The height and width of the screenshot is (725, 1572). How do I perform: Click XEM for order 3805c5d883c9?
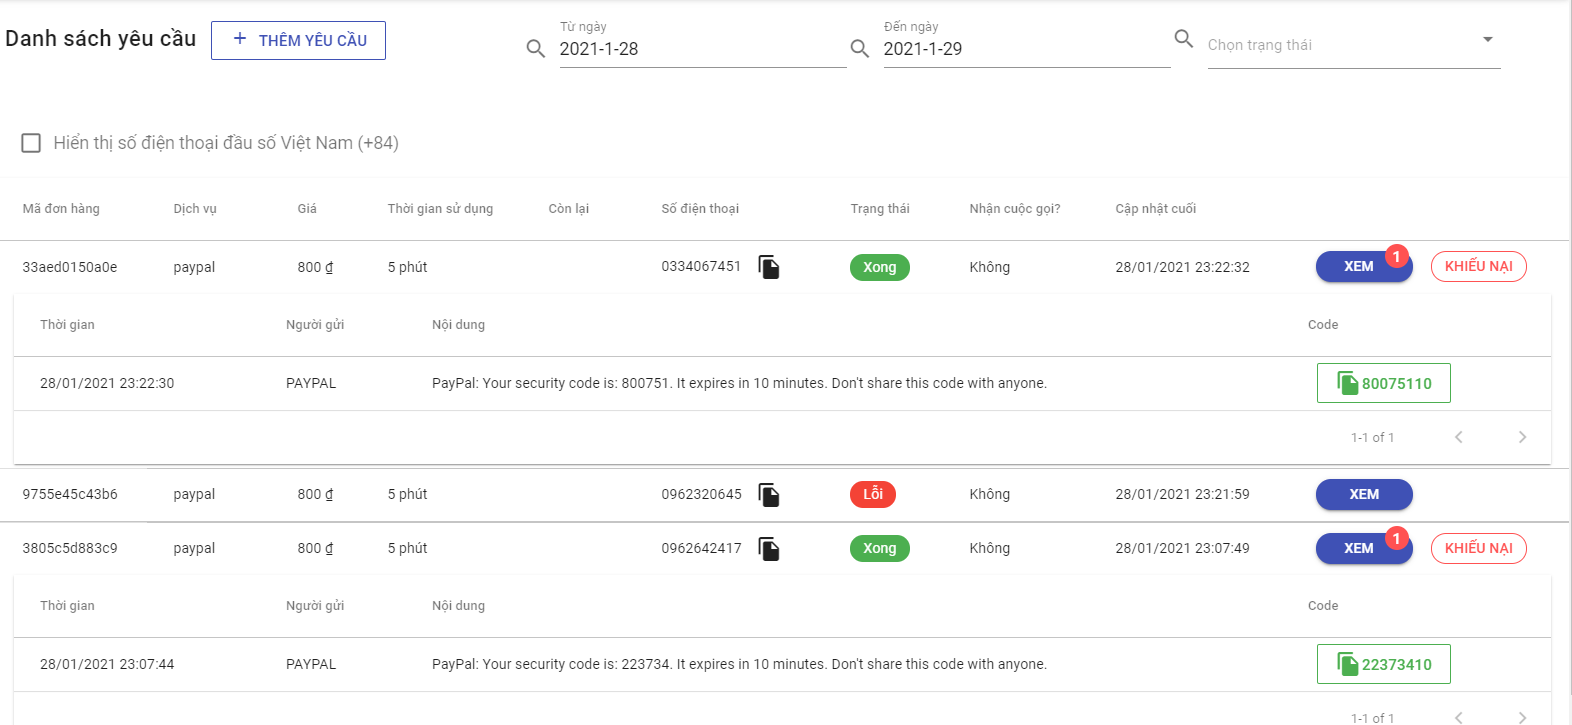[1358, 548]
